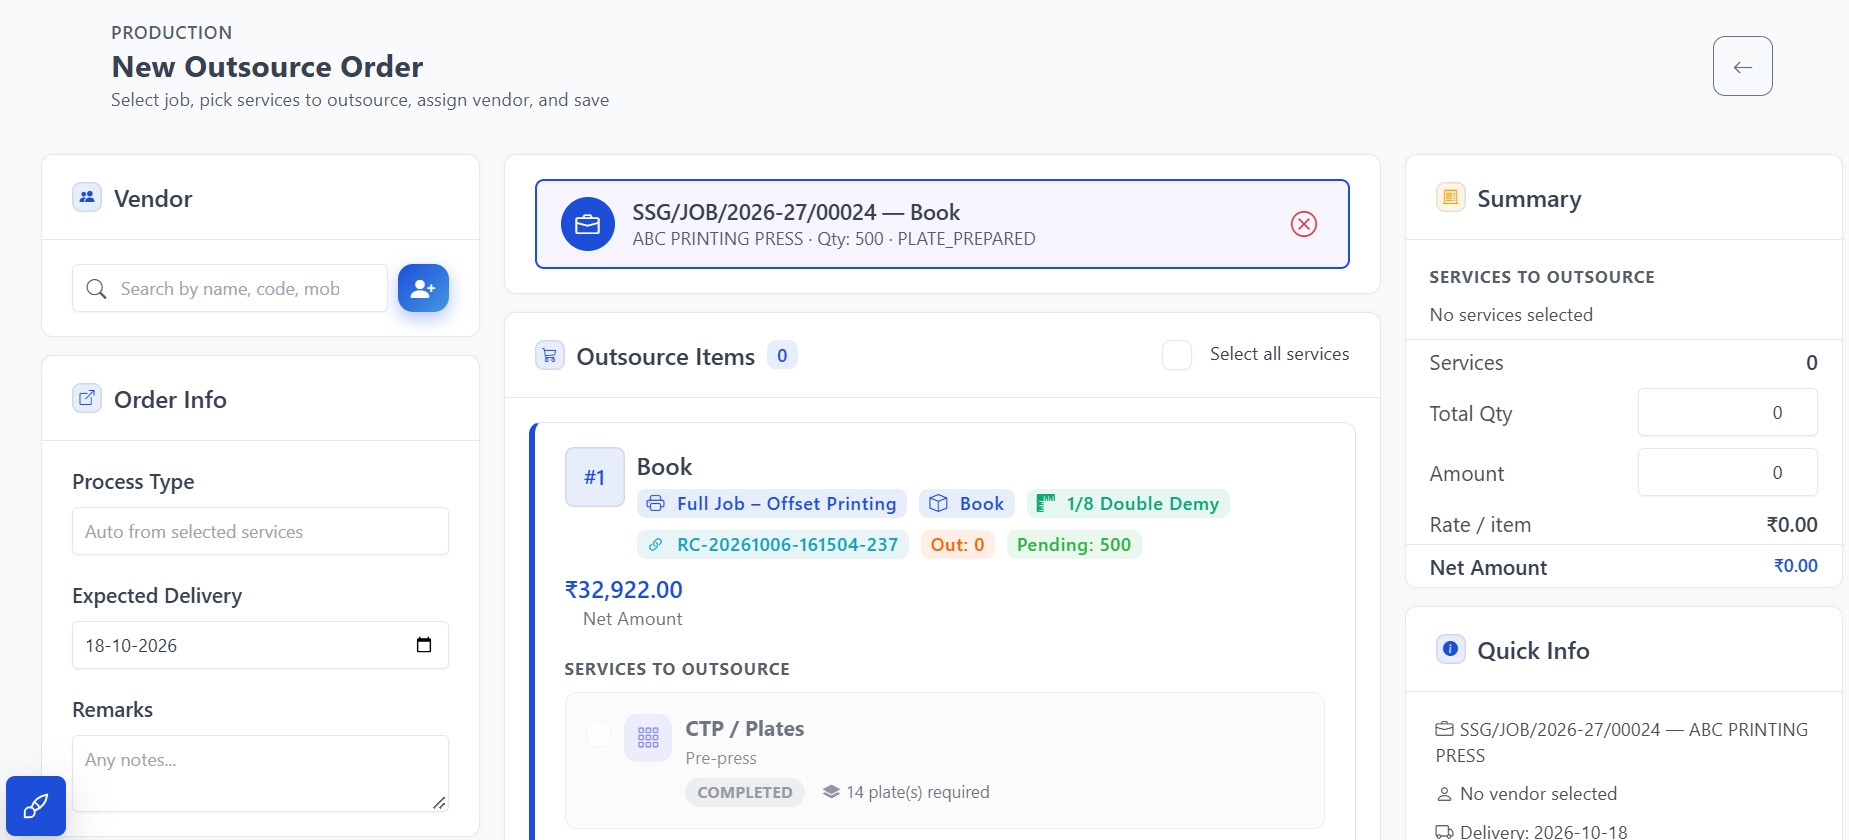Screen dimensions: 1849x840
Task: Click the RC-20261006-161504-237 reference link
Action: [x=773, y=545]
